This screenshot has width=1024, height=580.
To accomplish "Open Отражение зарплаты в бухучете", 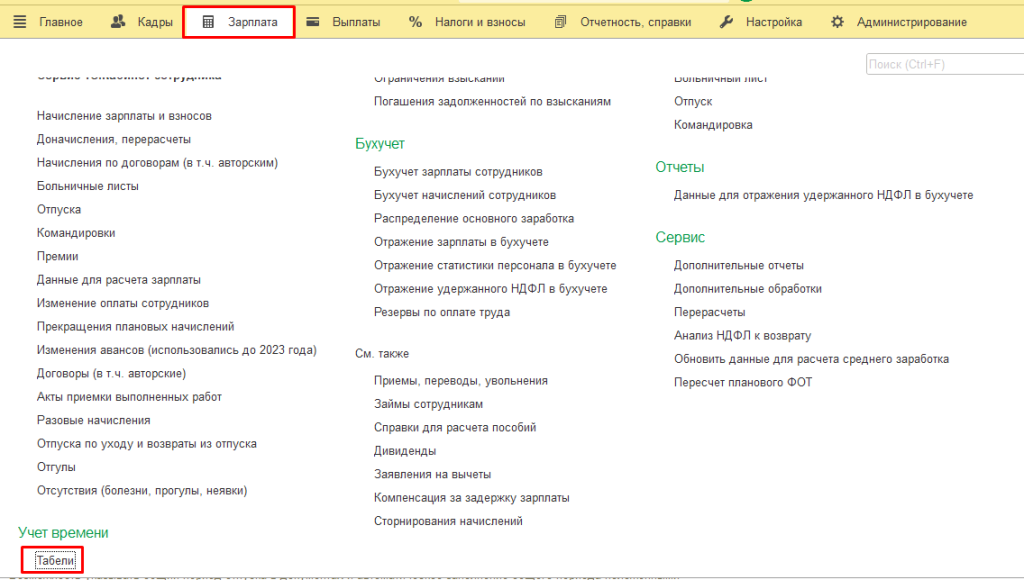I will pyautogui.click(x=461, y=242).
